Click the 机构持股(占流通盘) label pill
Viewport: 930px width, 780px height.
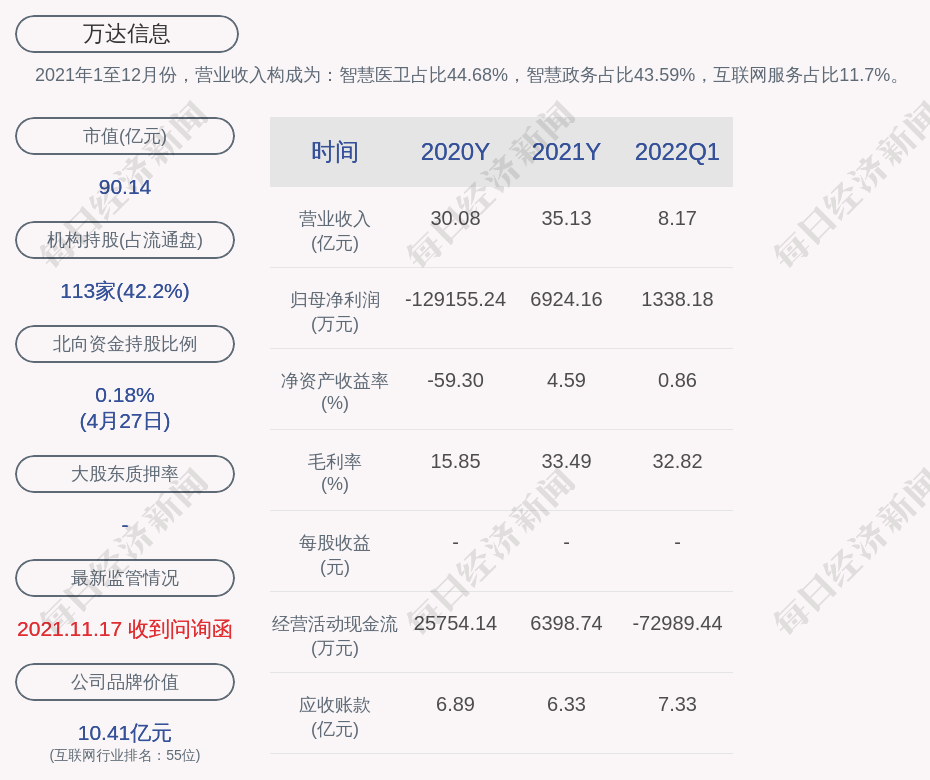click(x=125, y=240)
